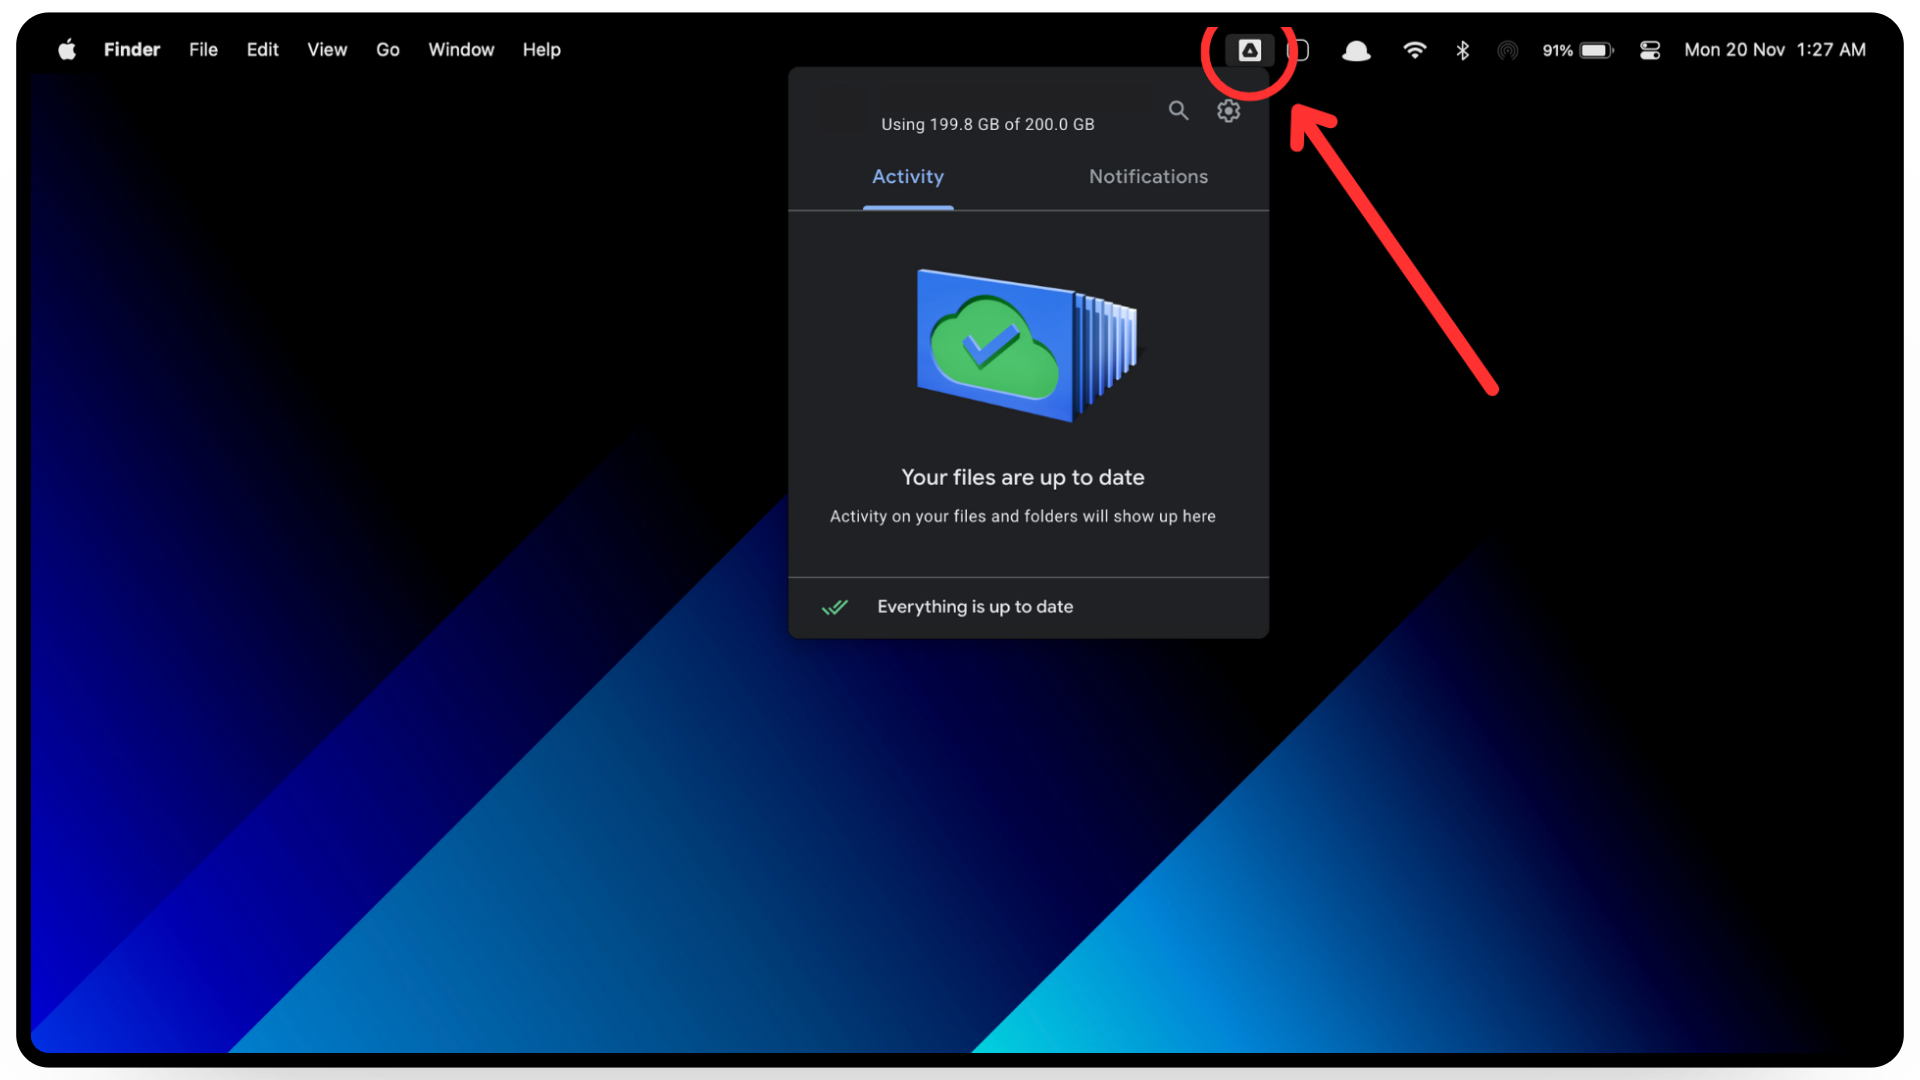Open Drive search with magnifier icon
1920x1080 pixels.
(1178, 110)
